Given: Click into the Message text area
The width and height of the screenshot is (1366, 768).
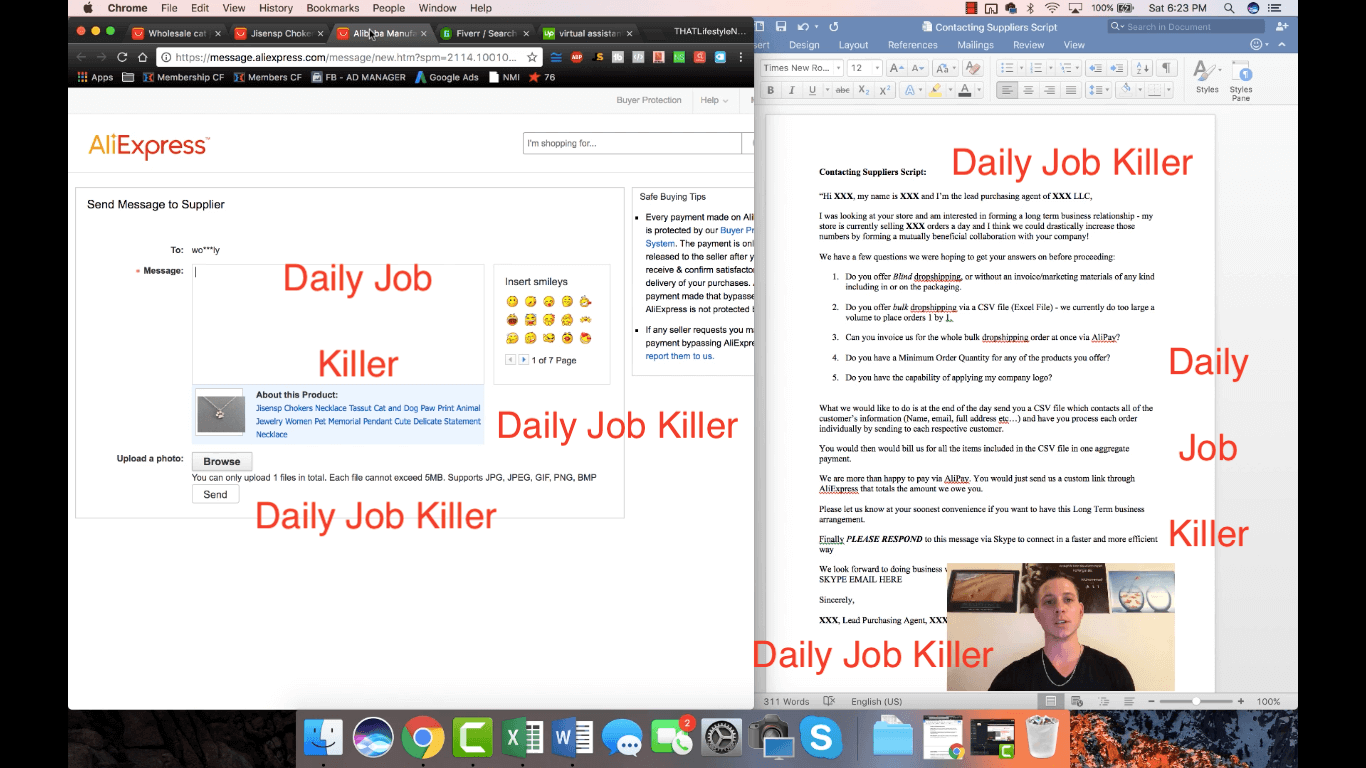Looking at the screenshot, I should pos(338,324).
